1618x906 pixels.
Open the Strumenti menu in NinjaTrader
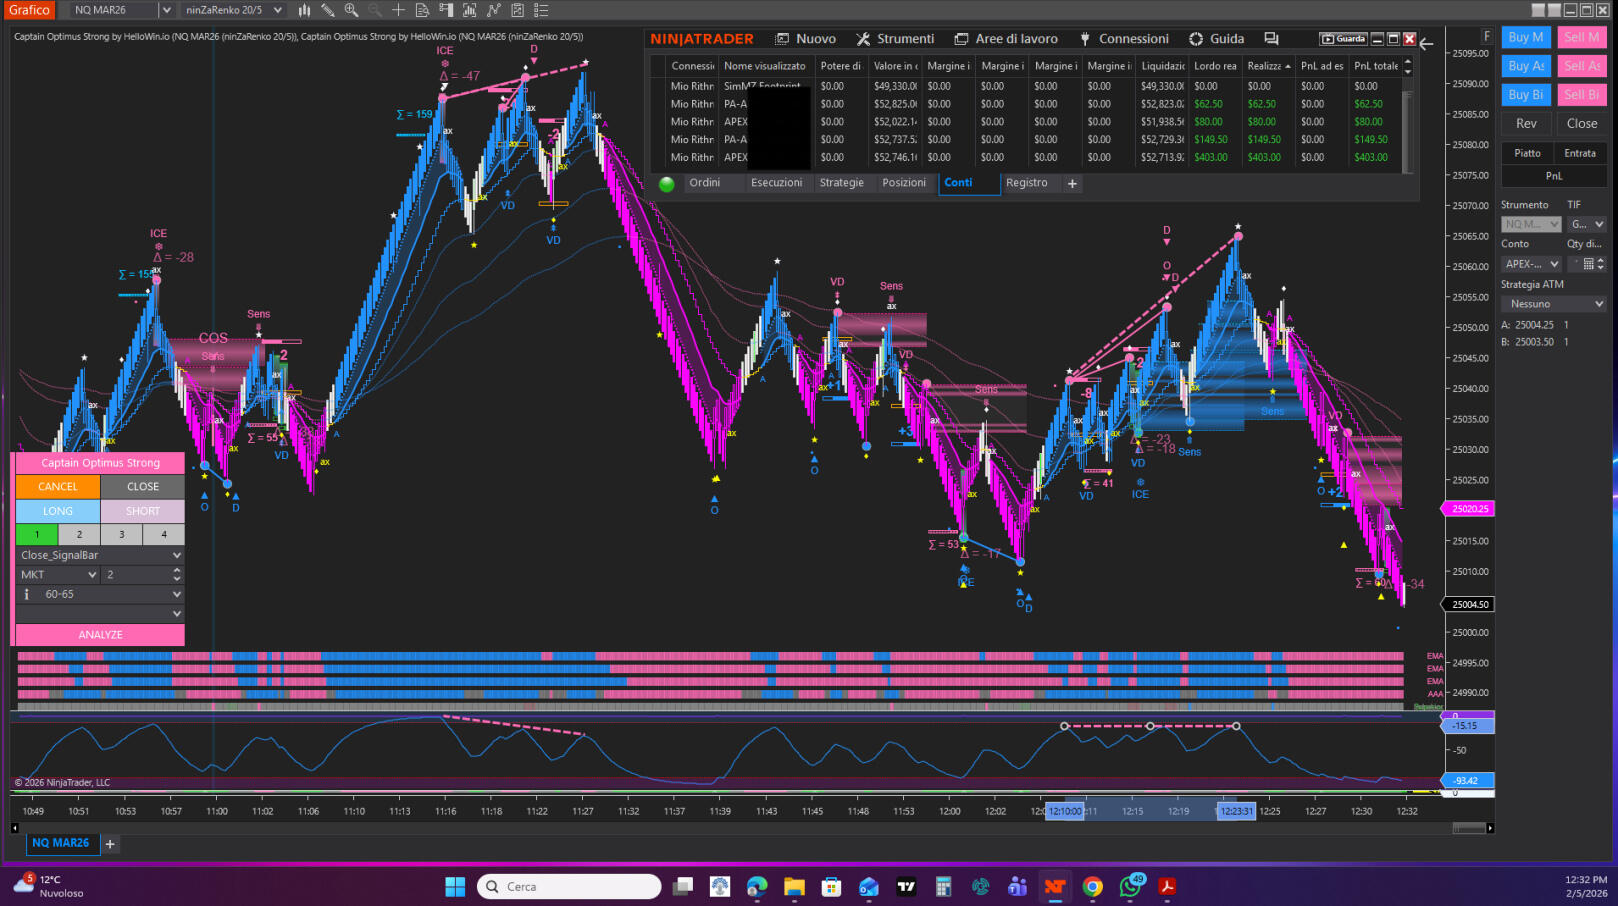click(895, 39)
